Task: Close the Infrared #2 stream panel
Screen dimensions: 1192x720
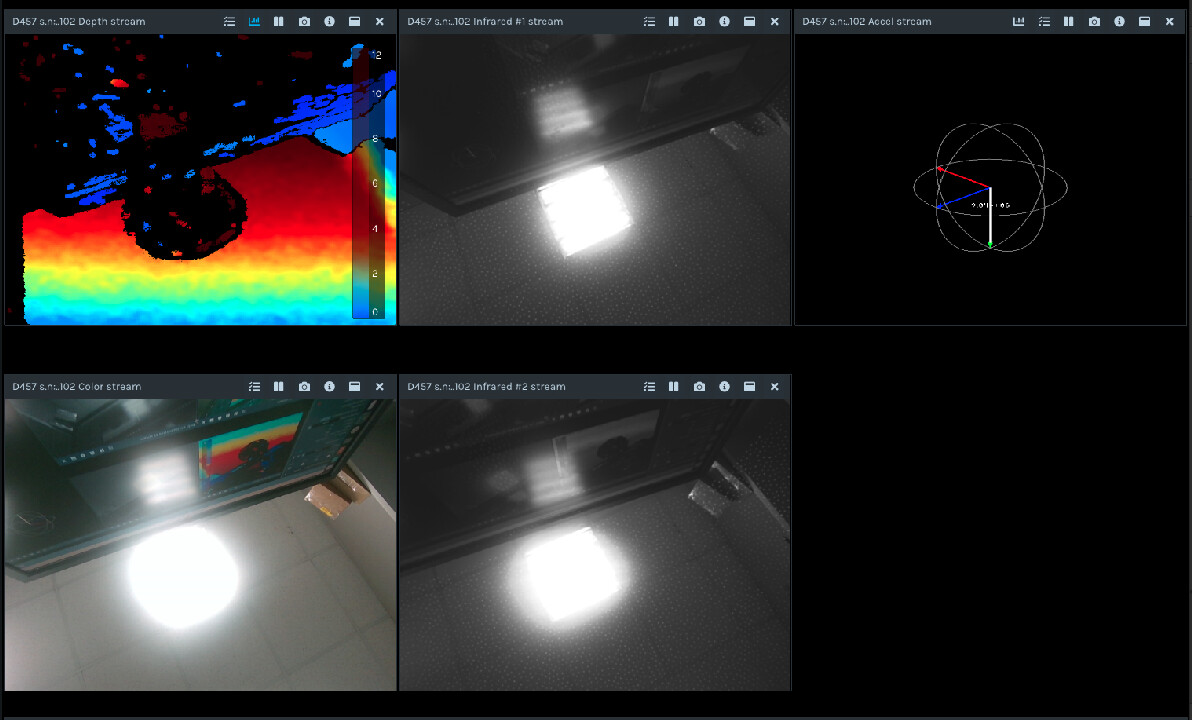Action: tap(775, 386)
